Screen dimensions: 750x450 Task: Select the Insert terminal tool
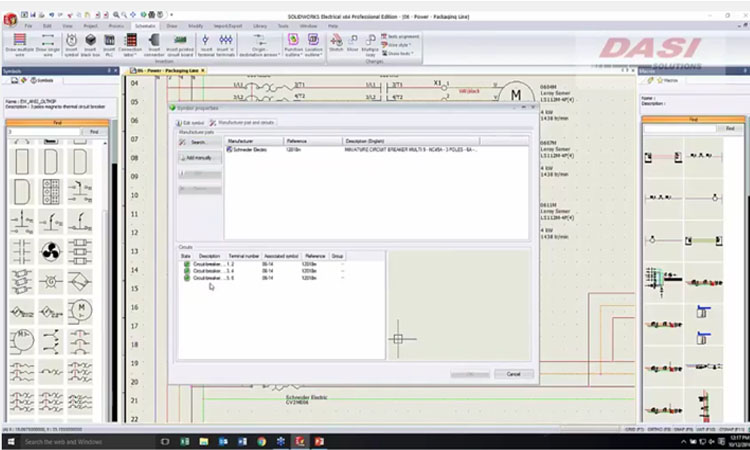207,43
